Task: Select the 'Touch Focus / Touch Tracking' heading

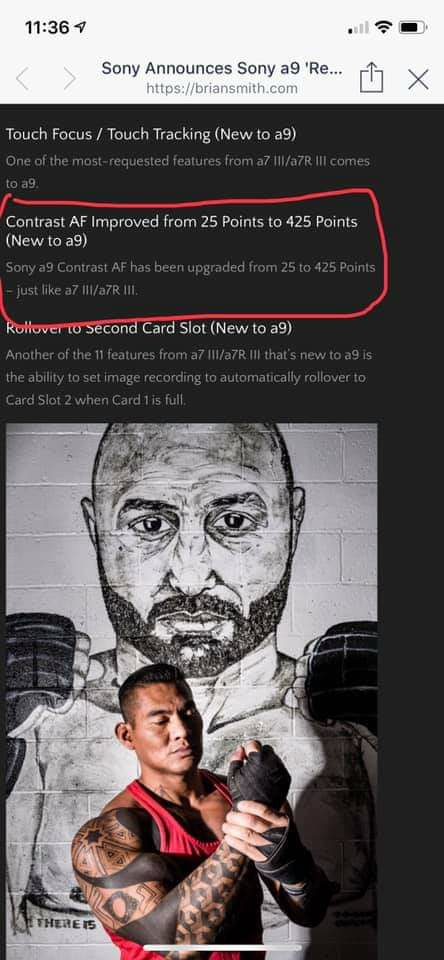Action: coord(151,133)
